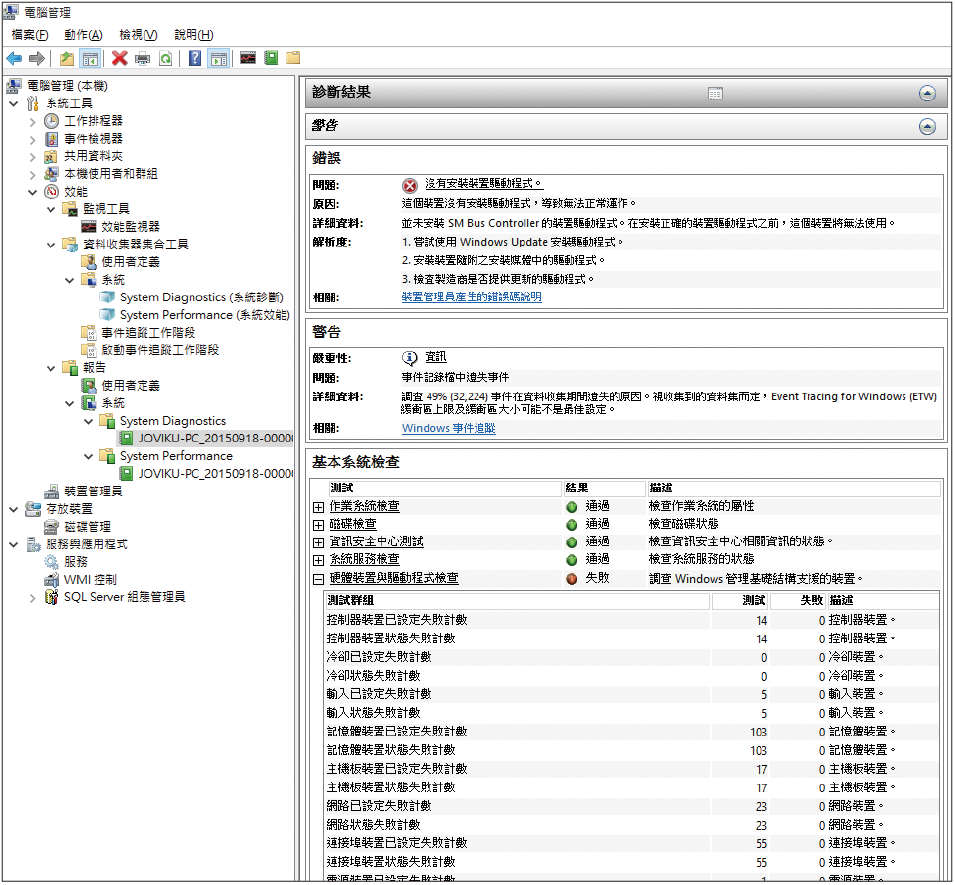Select WMI 控制 in the tree
The image size is (955, 885).
pos(90,579)
